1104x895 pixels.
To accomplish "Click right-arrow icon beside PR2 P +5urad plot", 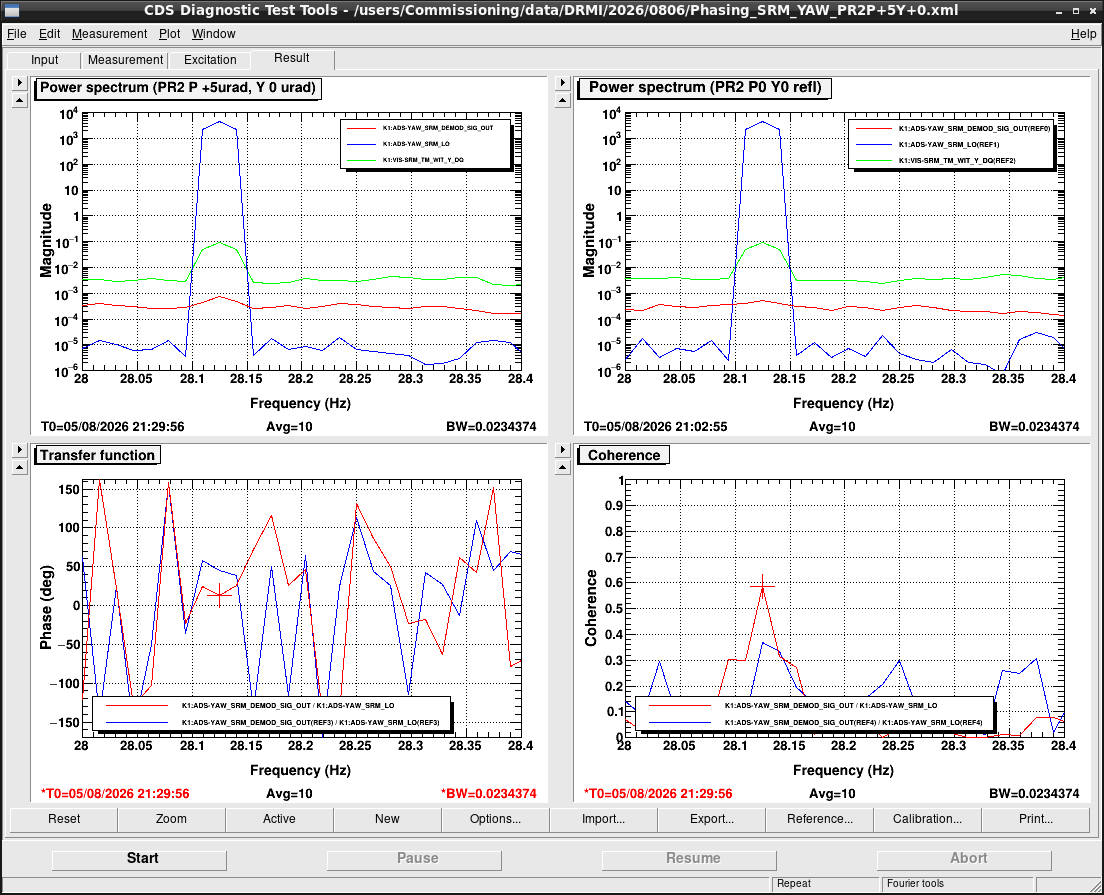I will (x=19, y=83).
